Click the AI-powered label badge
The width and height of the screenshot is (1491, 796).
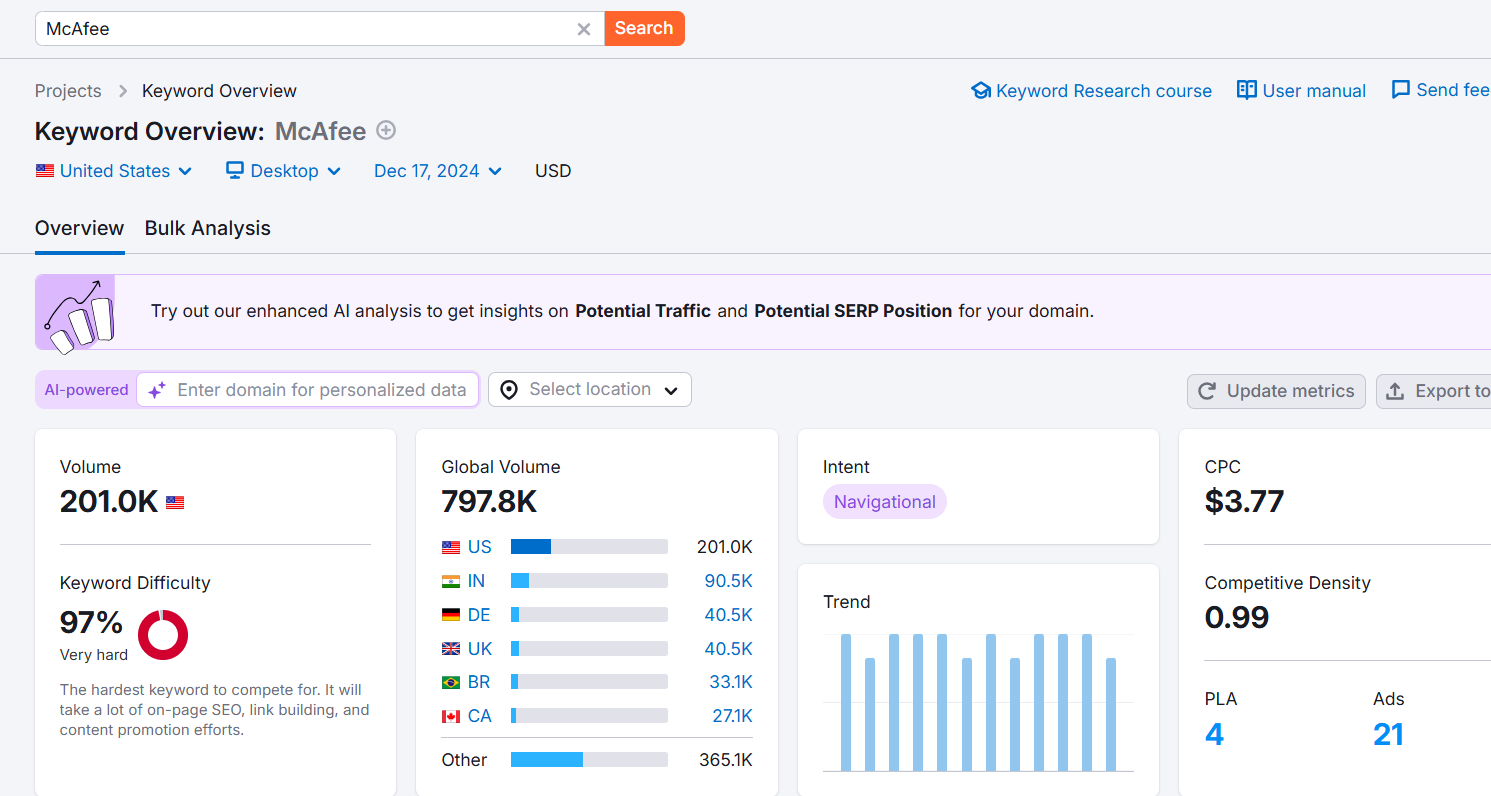(x=86, y=390)
